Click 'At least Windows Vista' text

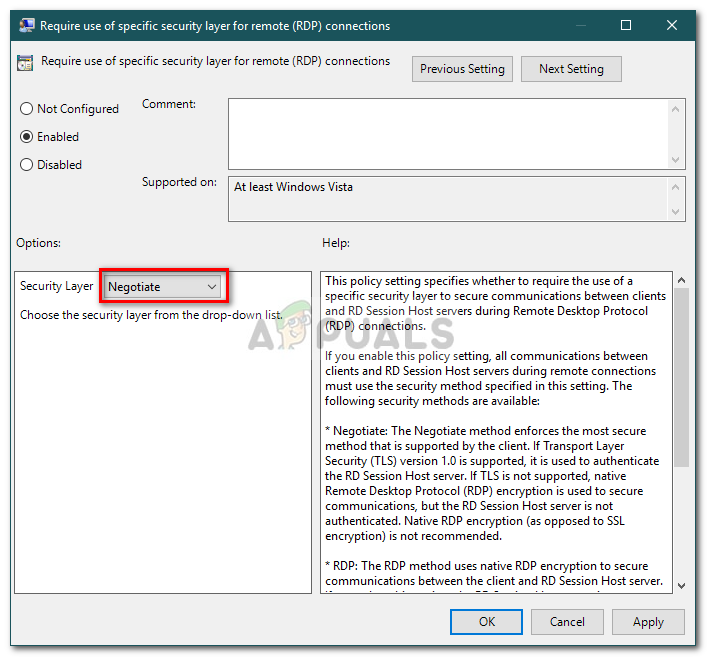293,187
